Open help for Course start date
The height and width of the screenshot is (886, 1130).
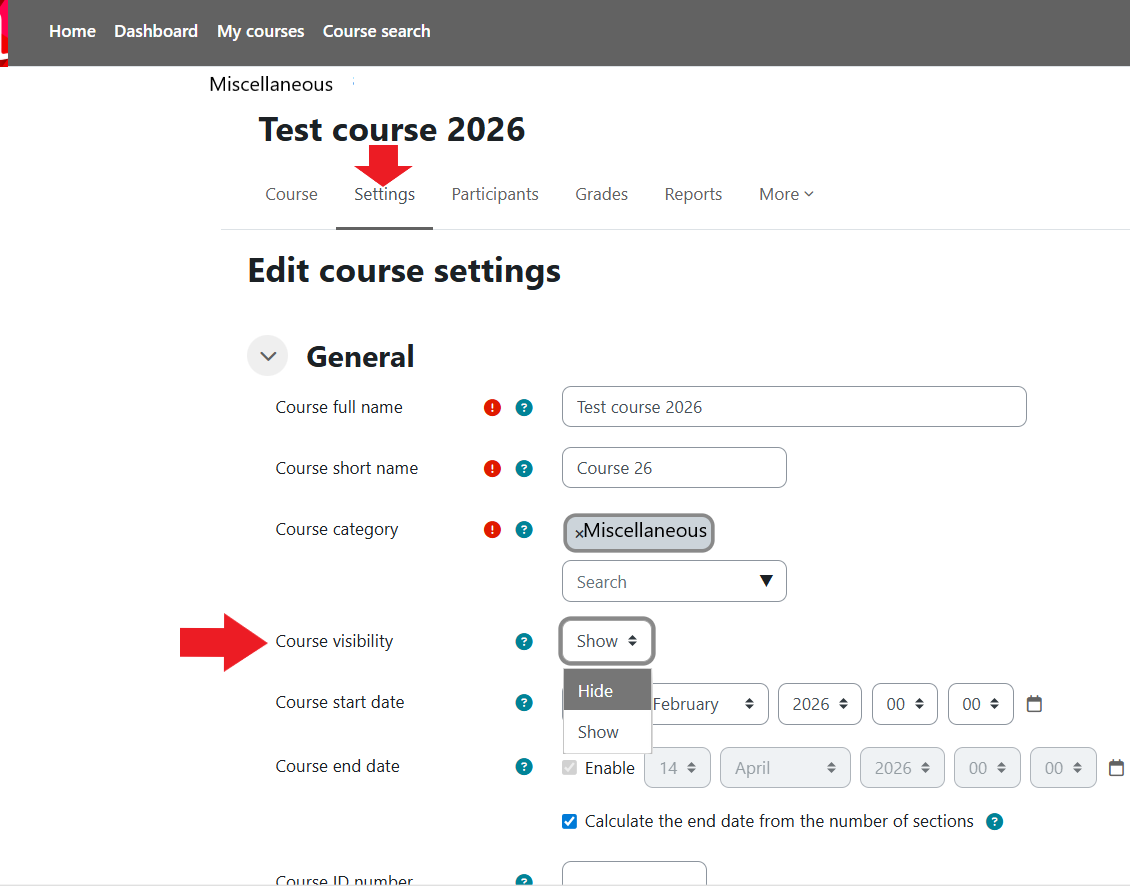(x=524, y=703)
